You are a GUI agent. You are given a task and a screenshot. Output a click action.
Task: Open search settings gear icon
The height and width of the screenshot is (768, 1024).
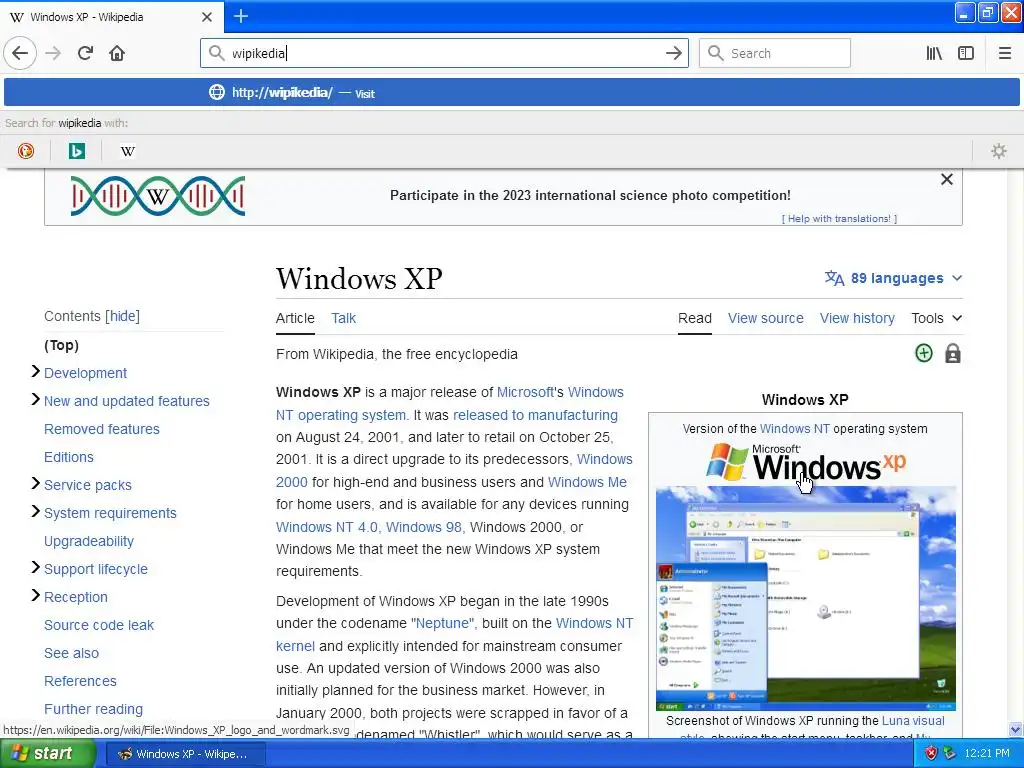pyautogui.click(x=999, y=152)
